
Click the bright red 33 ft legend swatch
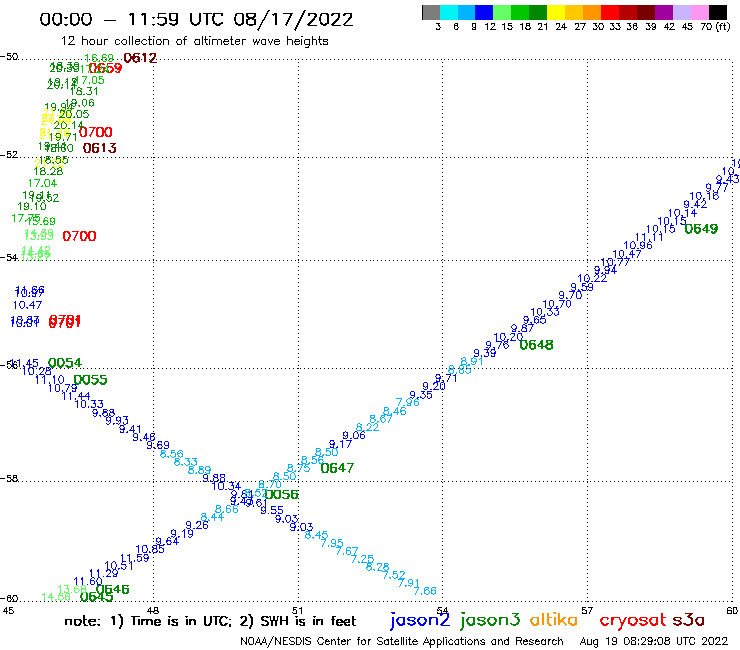click(610, 12)
